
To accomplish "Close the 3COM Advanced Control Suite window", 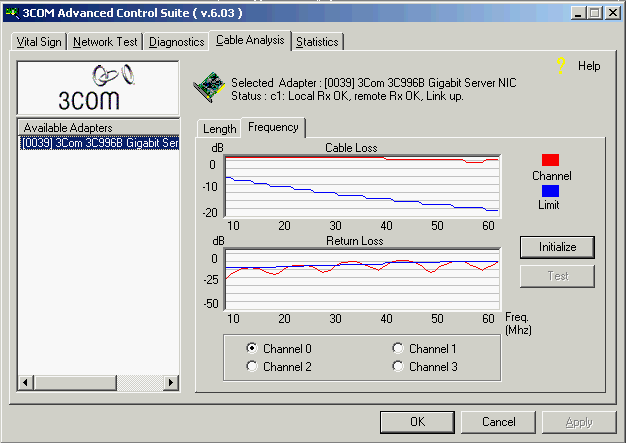I will coord(613,13).
